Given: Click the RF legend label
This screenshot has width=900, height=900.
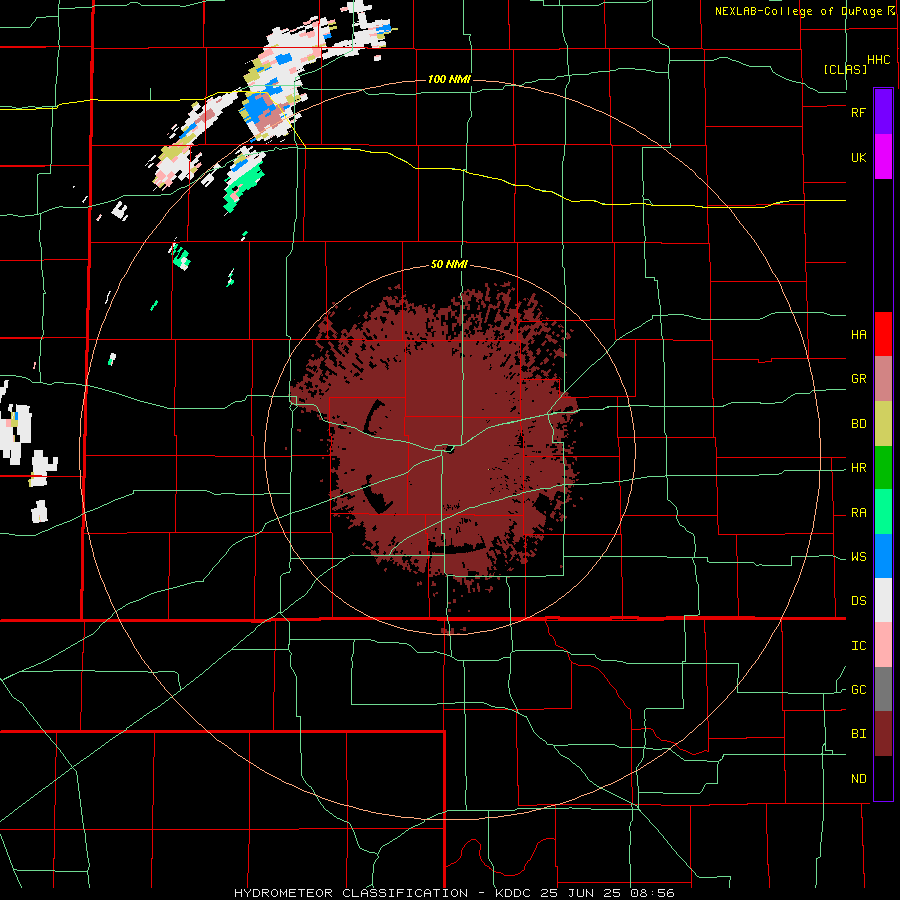Looking at the screenshot, I should 858,112.
